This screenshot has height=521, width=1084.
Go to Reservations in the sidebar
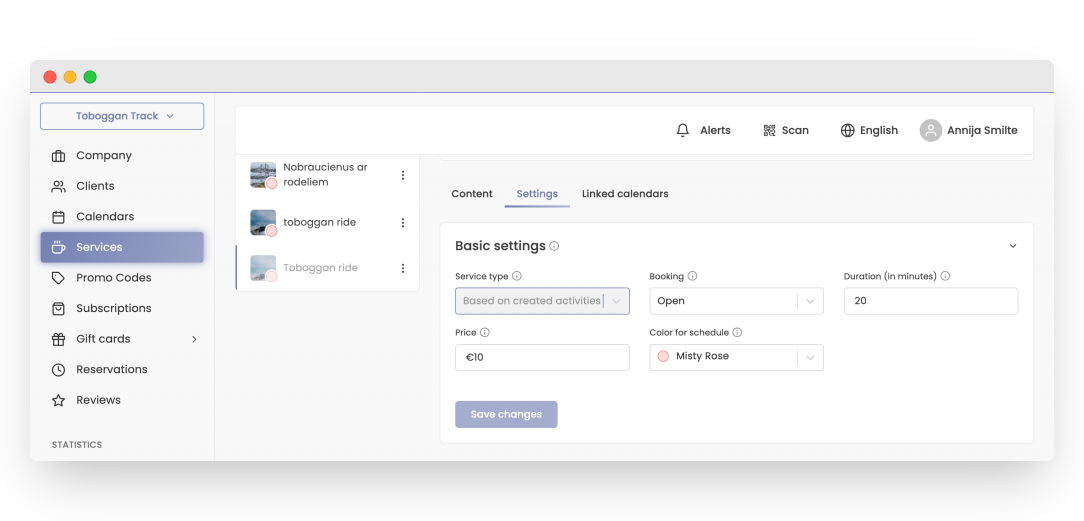[x=111, y=369]
